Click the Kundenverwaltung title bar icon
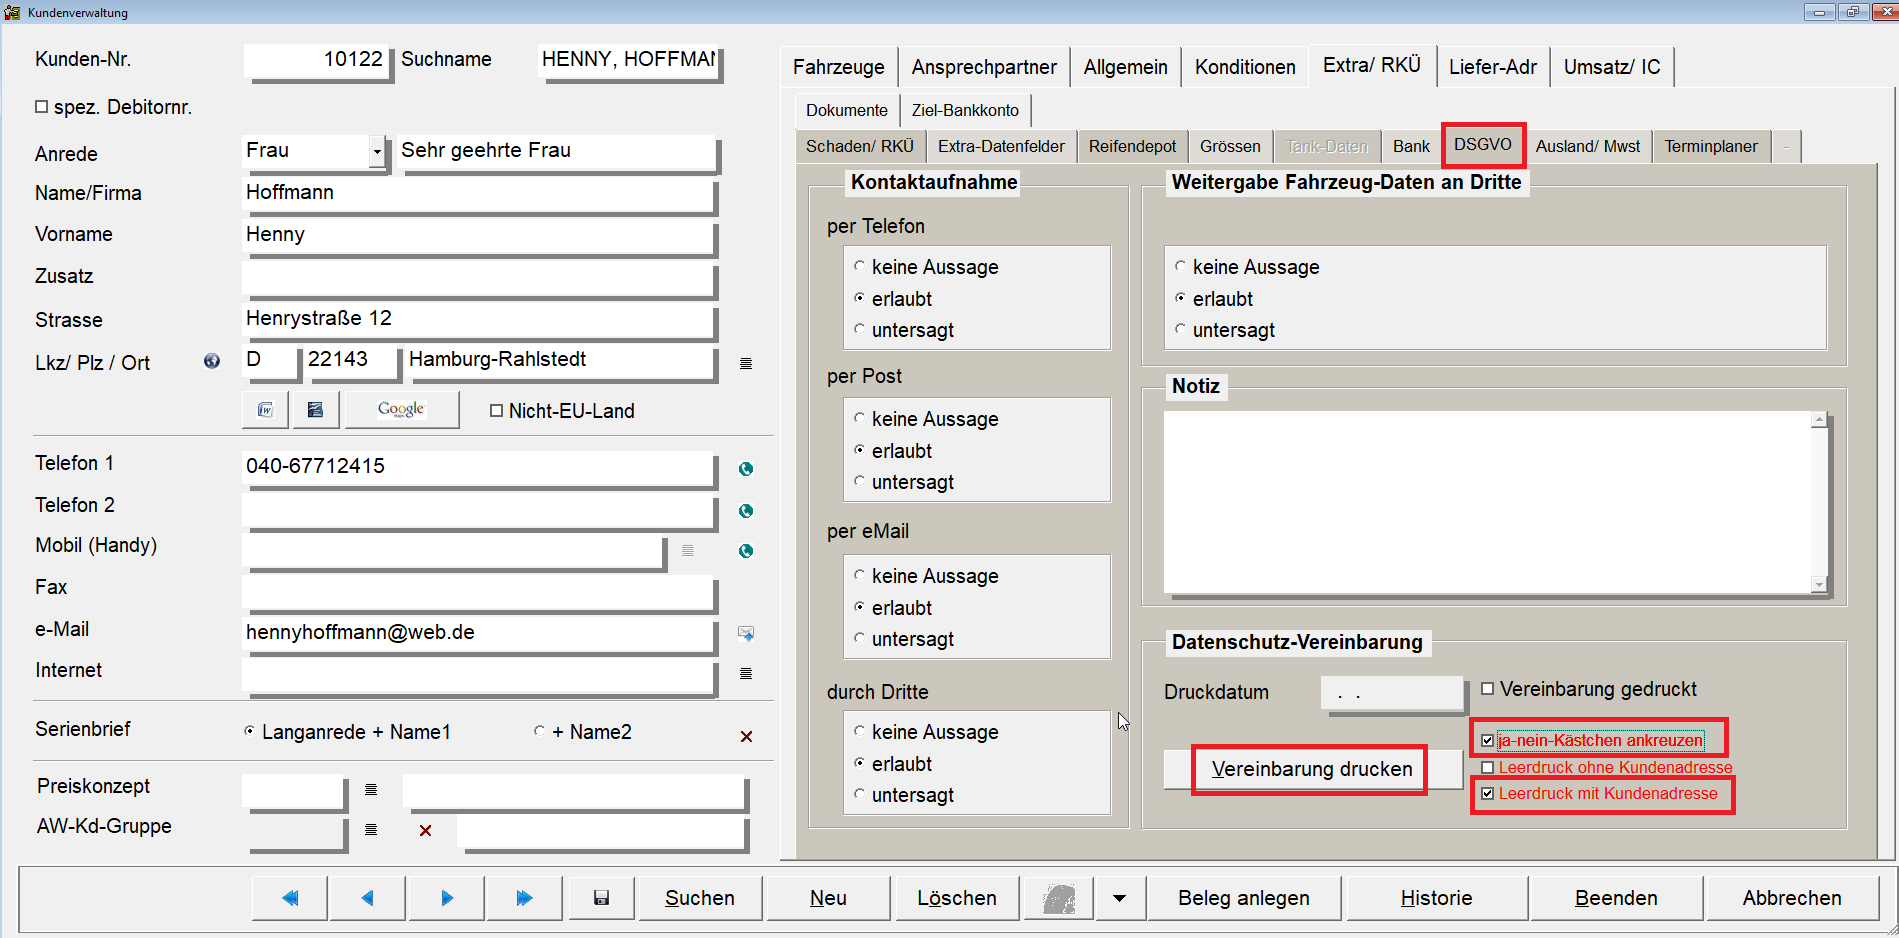 12,12
